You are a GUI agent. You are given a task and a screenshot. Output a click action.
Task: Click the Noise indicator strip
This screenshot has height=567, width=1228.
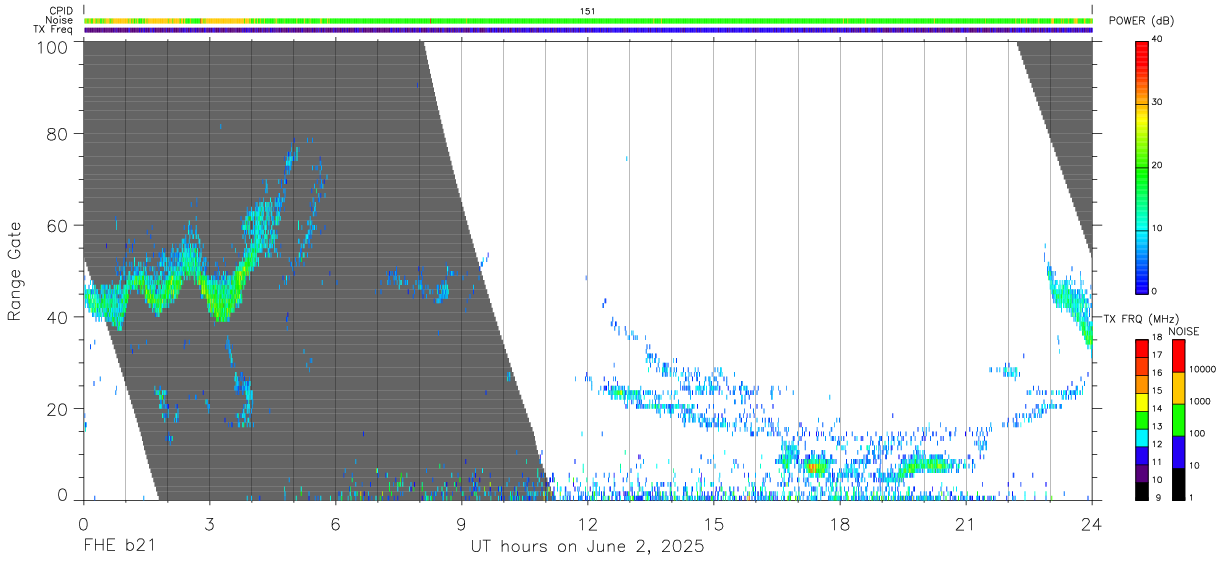[588, 20]
